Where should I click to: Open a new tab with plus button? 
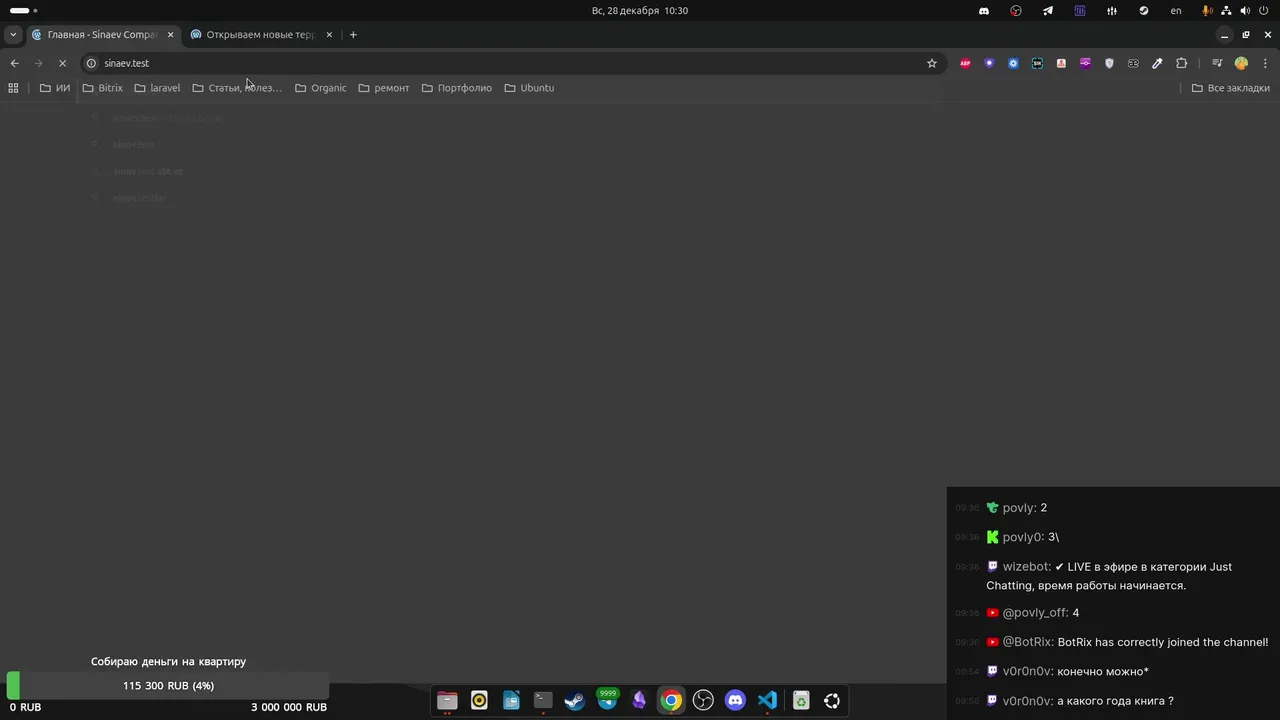click(353, 34)
